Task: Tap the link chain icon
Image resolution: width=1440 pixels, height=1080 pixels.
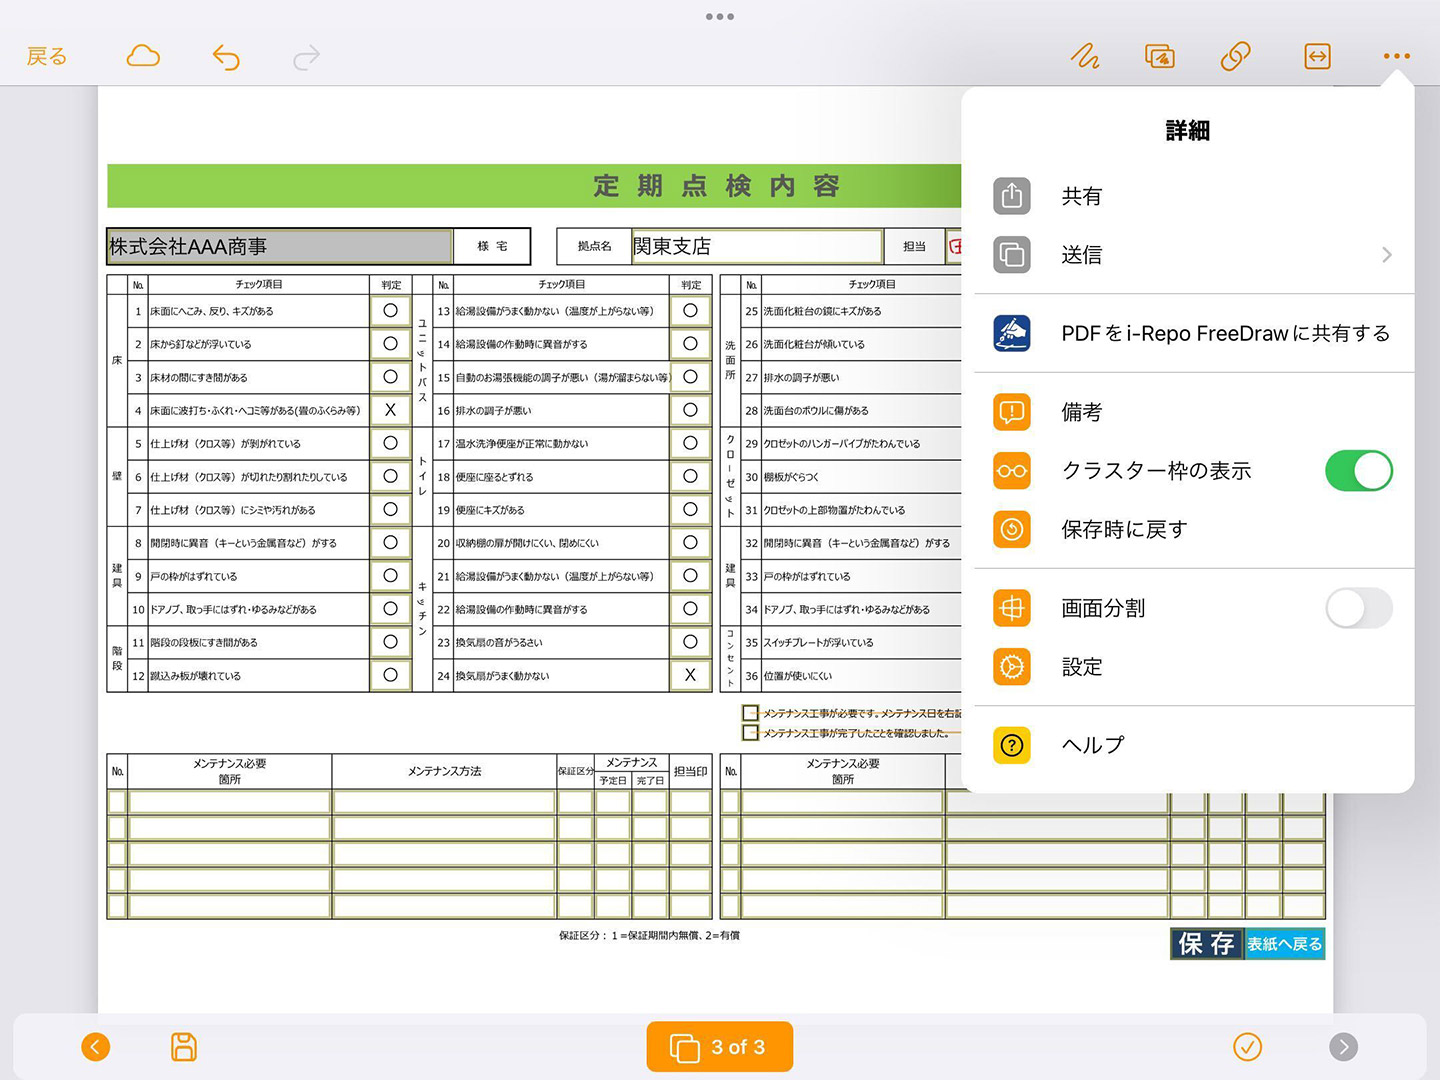Action: [1235, 57]
